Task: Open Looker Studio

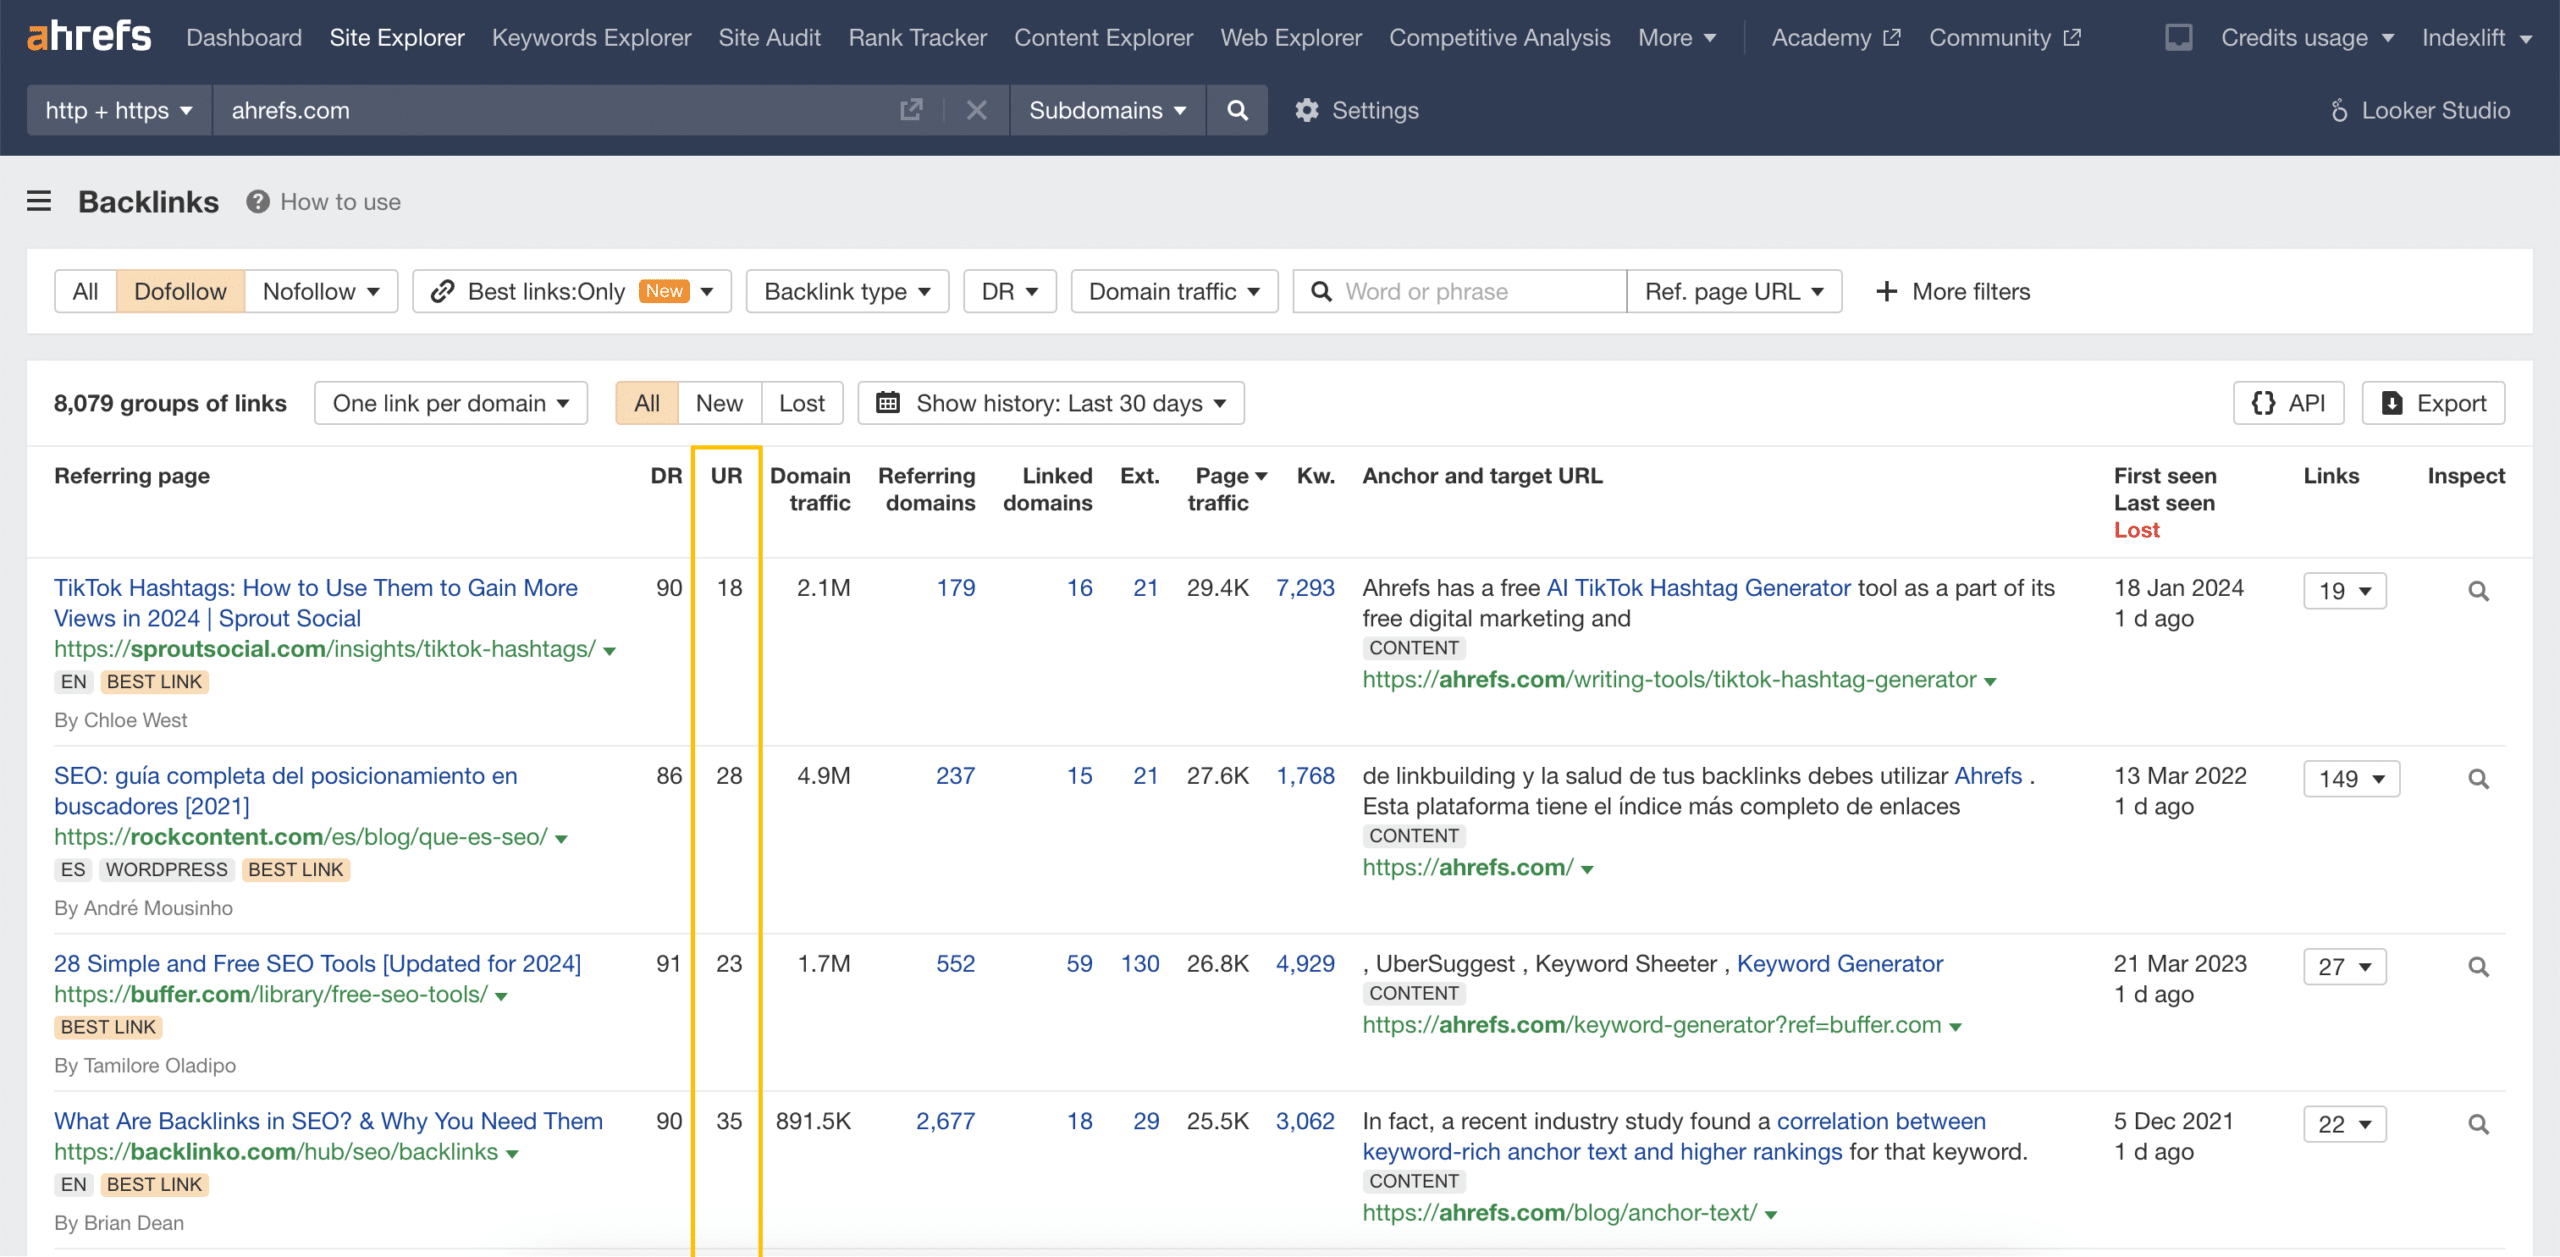Action: 2420,110
